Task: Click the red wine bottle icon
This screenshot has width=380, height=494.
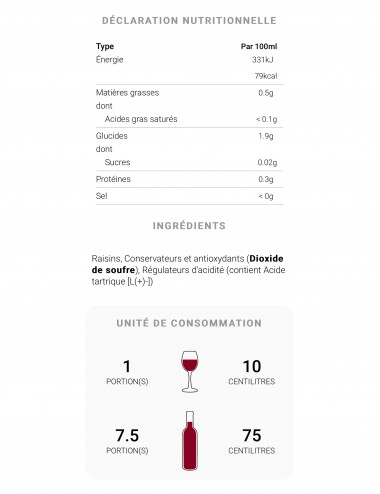Action: tap(190, 441)
